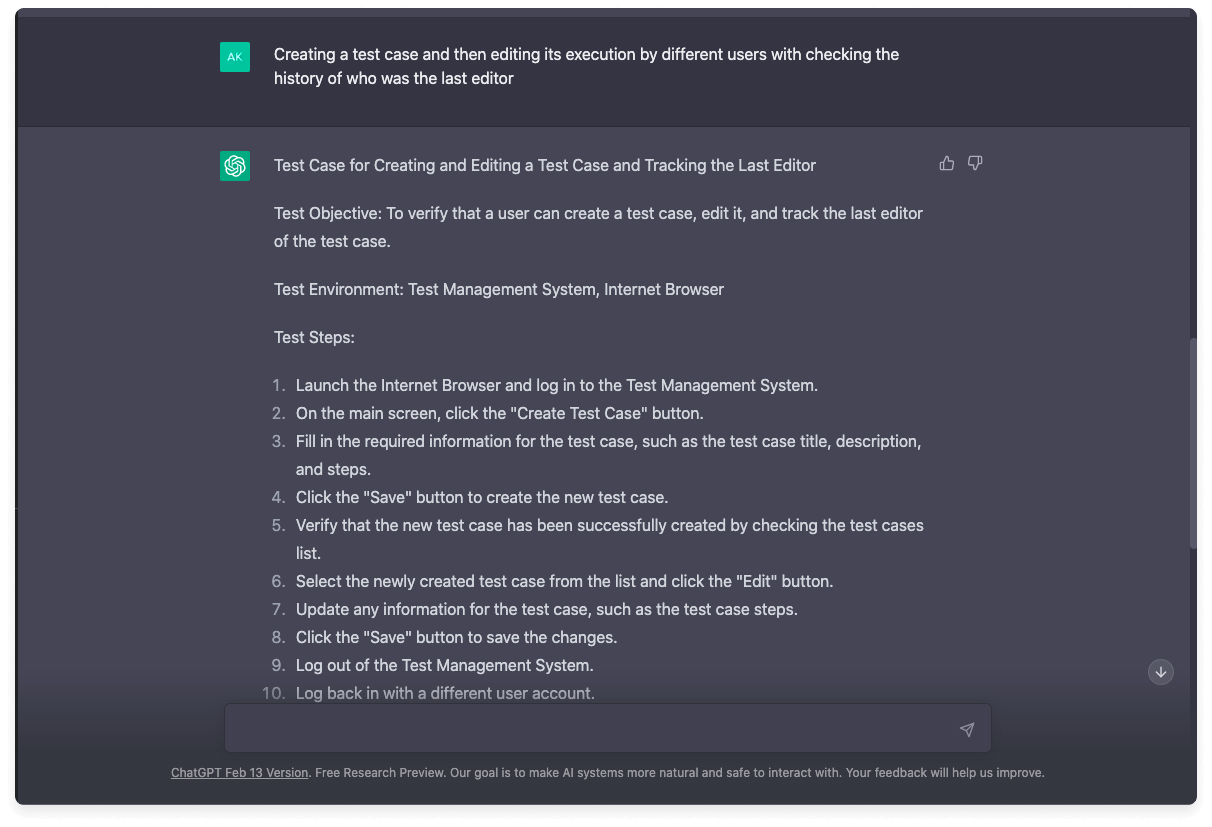Click step 2 mentioning the Create Test Case button
The width and height of the screenshot is (1212, 827).
tap(499, 414)
